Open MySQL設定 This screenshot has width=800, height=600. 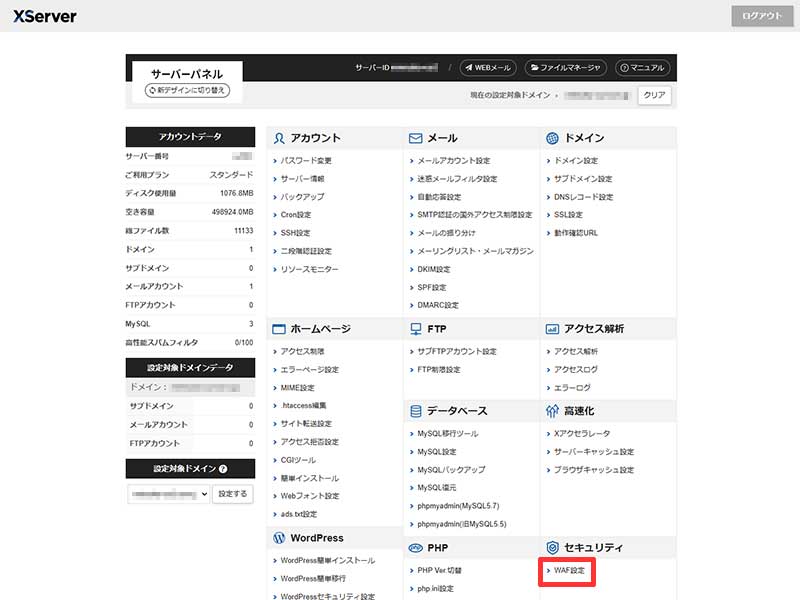(437, 452)
